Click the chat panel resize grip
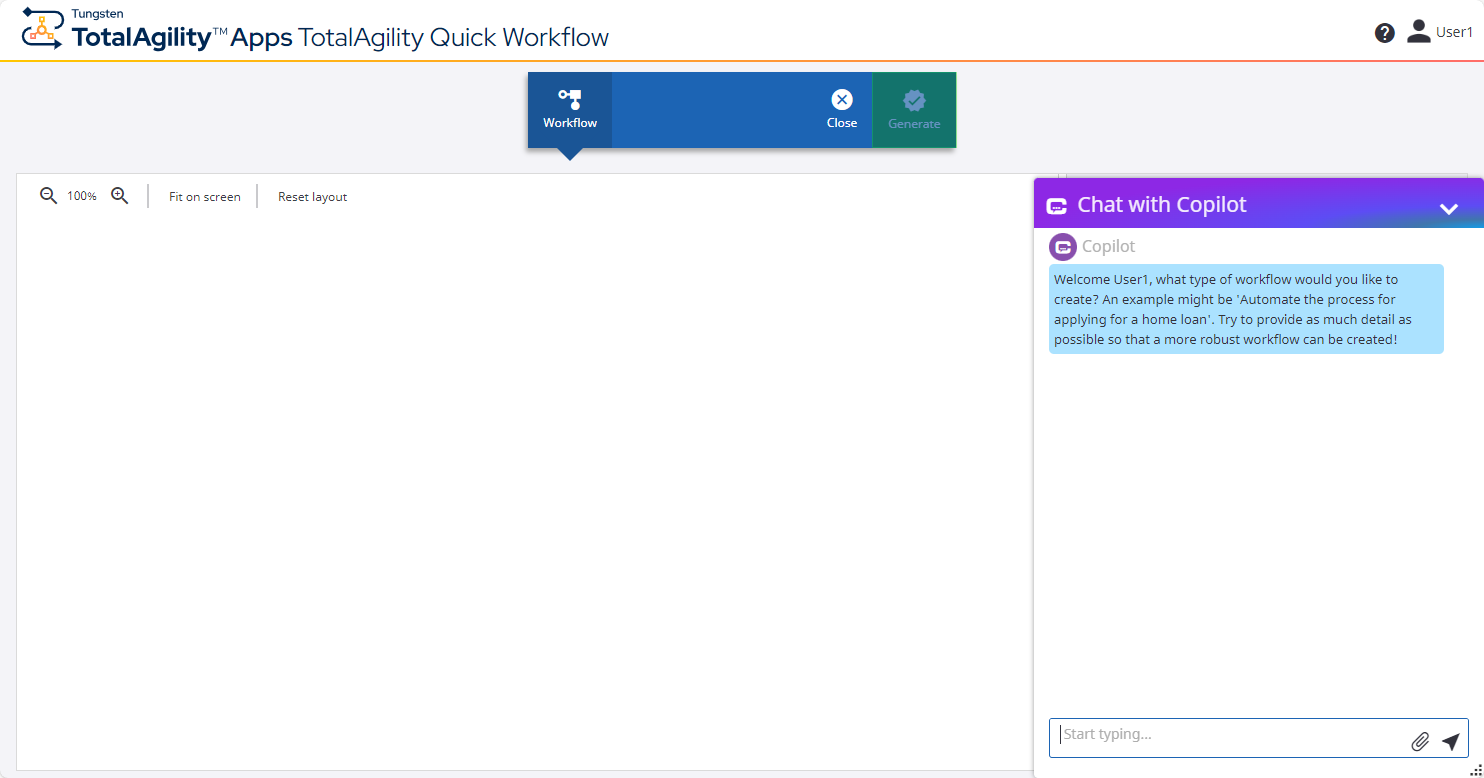The image size is (1484, 778). coord(1476,770)
